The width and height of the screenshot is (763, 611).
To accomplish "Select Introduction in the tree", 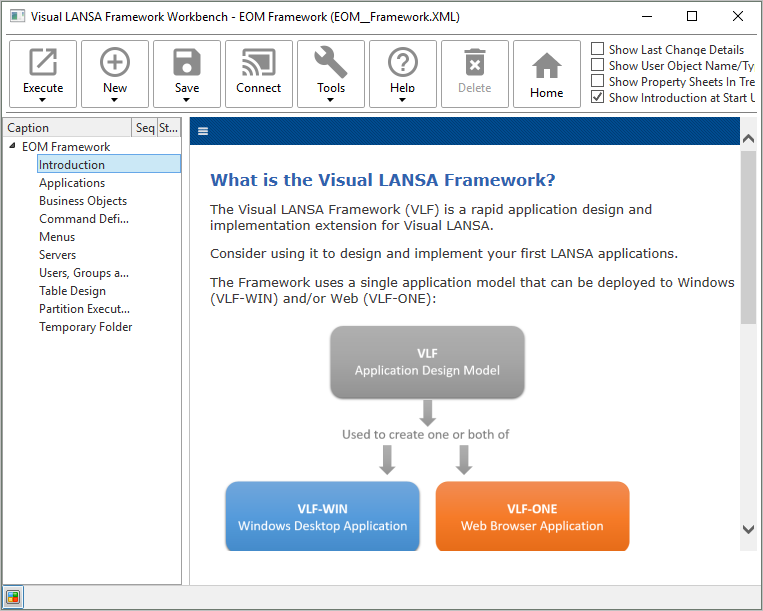I will pos(109,164).
